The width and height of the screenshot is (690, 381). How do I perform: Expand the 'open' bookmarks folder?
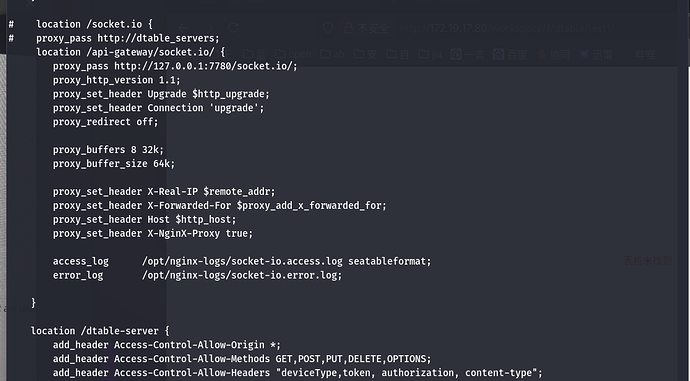coord(293,54)
